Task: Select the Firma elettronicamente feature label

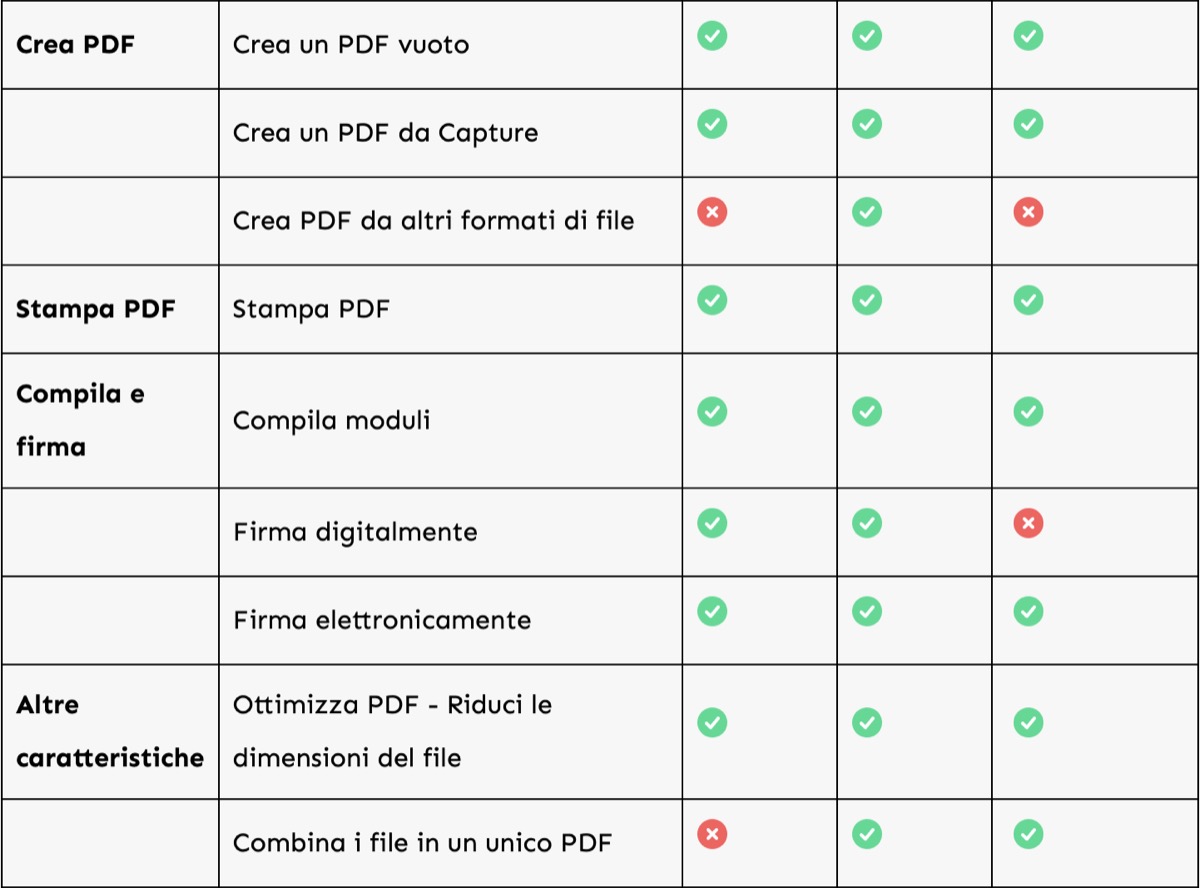Action: (x=382, y=620)
